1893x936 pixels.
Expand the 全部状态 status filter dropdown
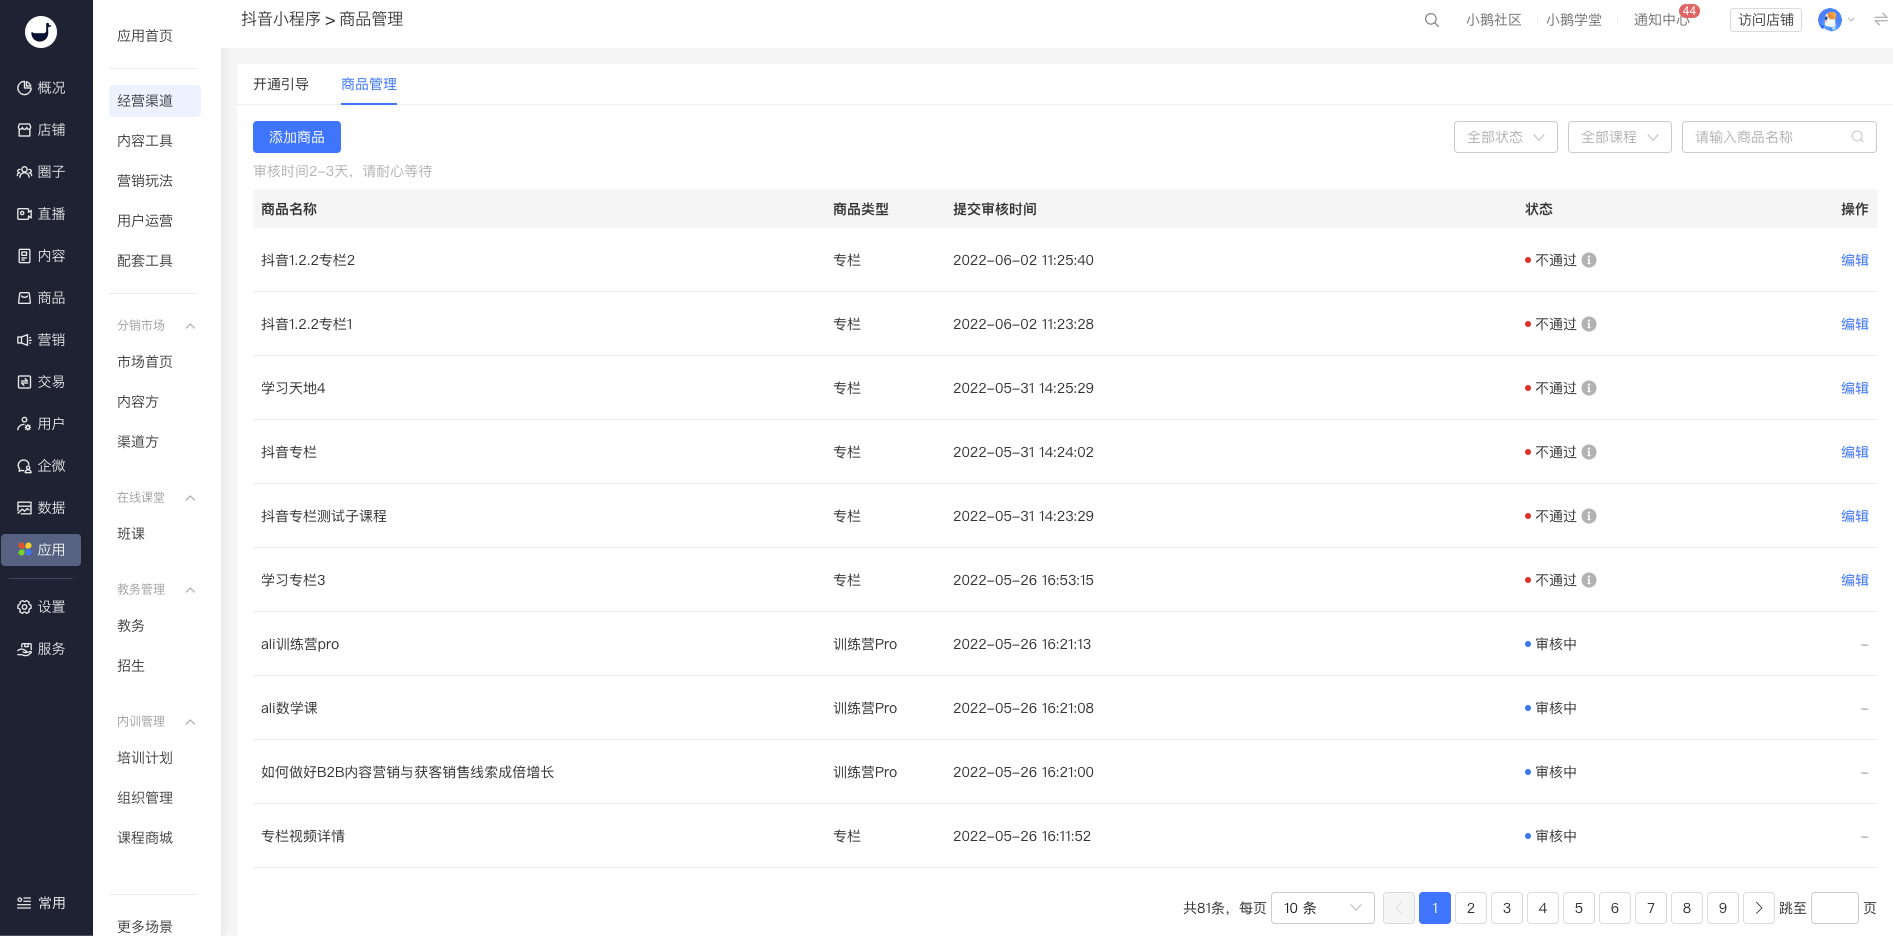click(x=1505, y=137)
